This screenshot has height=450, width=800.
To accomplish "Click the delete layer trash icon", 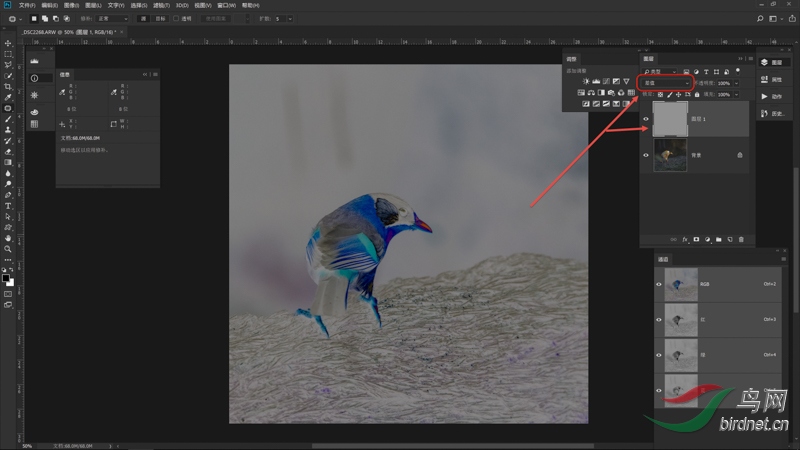I will (x=741, y=240).
